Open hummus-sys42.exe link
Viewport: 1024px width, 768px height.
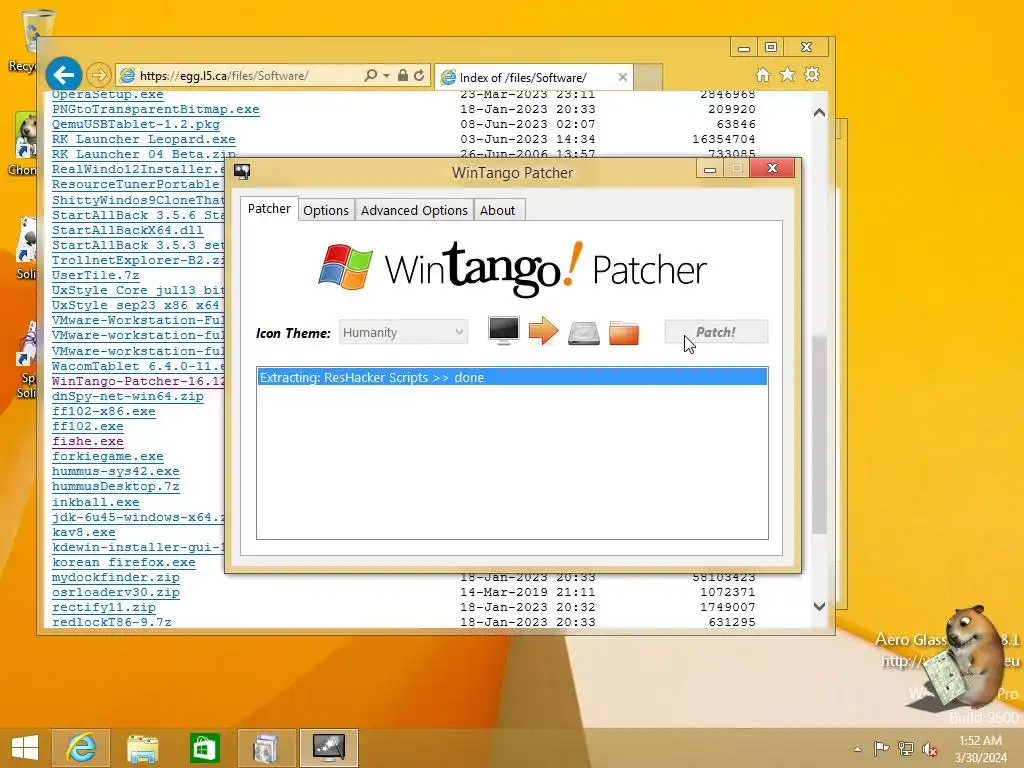coord(116,472)
